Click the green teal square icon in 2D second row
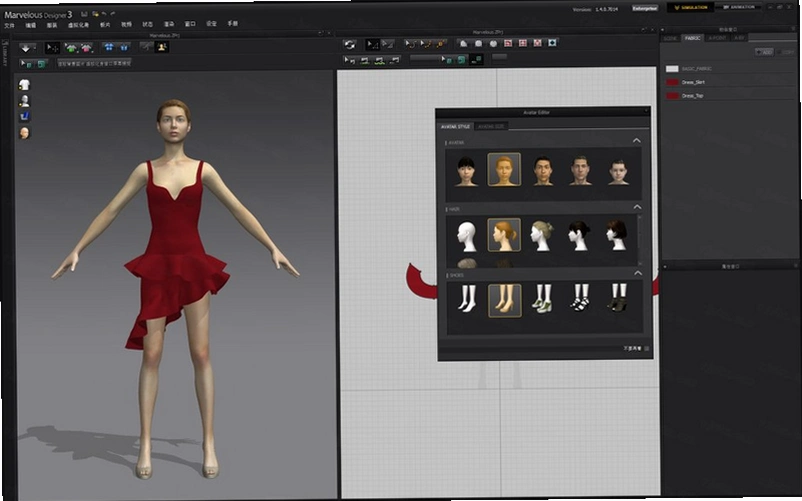Screen dimensions: 802x501 (461, 60)
